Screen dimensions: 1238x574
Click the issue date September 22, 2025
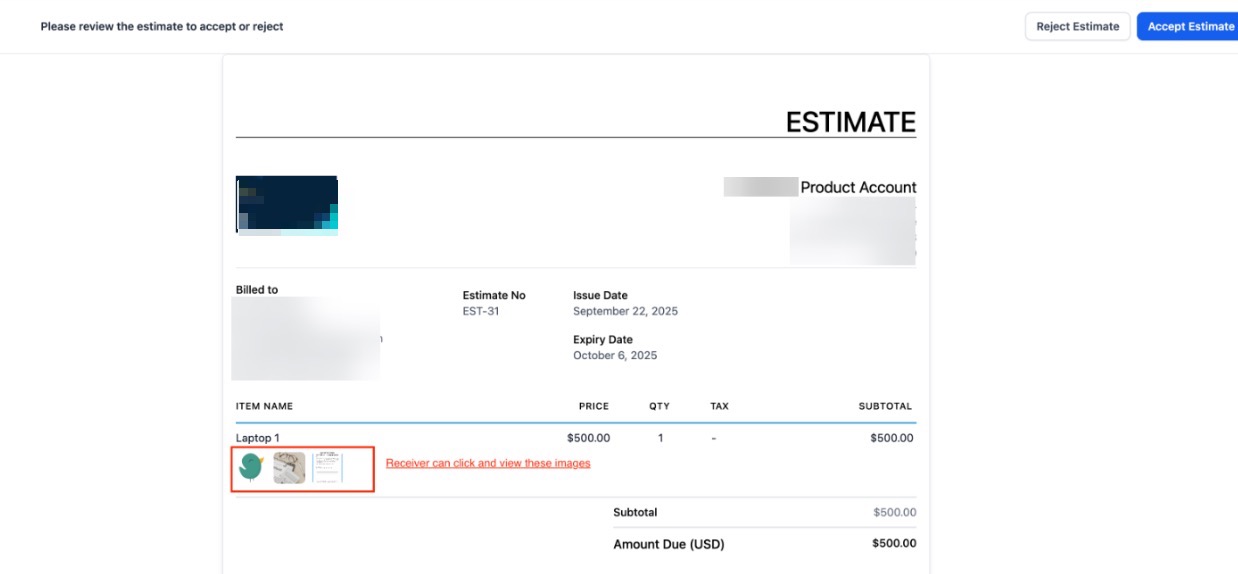(625, 311)
